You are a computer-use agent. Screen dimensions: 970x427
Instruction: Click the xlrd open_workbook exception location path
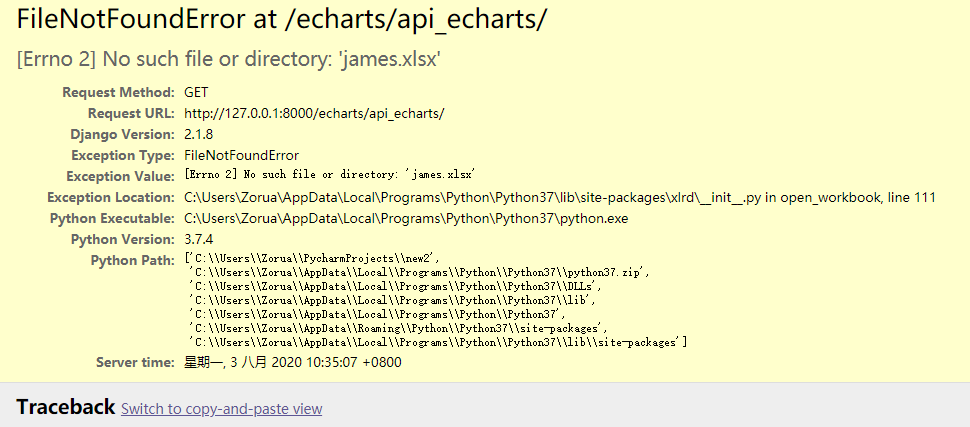pos(559,197)
